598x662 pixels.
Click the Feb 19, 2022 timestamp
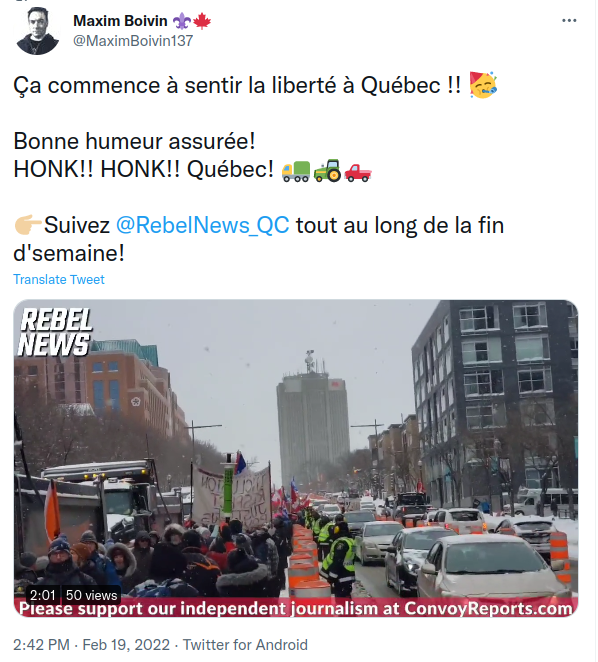pos(126,645)
